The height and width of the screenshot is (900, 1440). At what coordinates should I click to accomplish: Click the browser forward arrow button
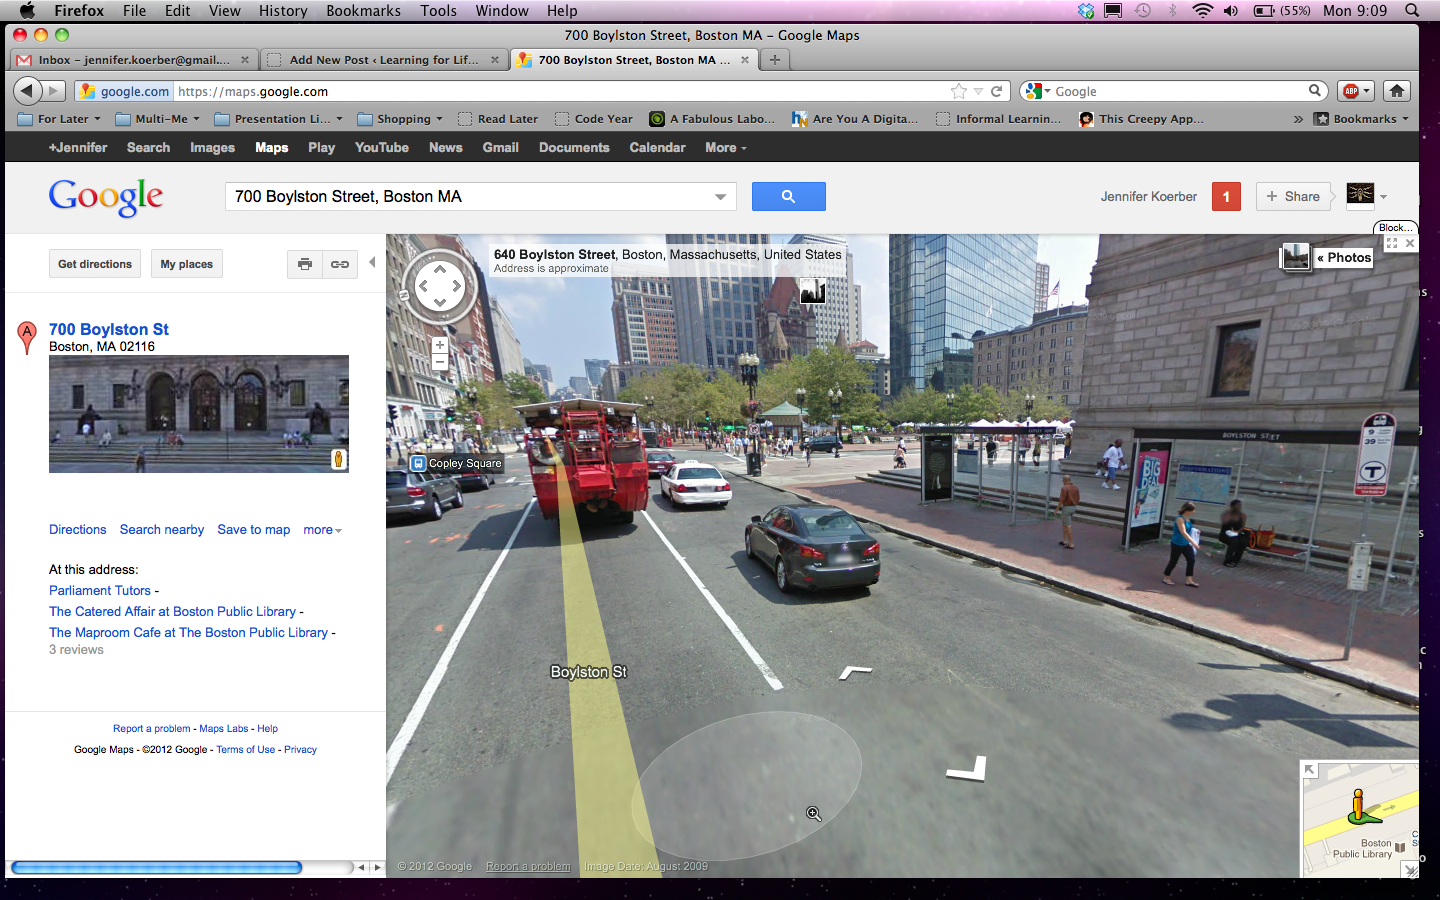coord(54,91)
